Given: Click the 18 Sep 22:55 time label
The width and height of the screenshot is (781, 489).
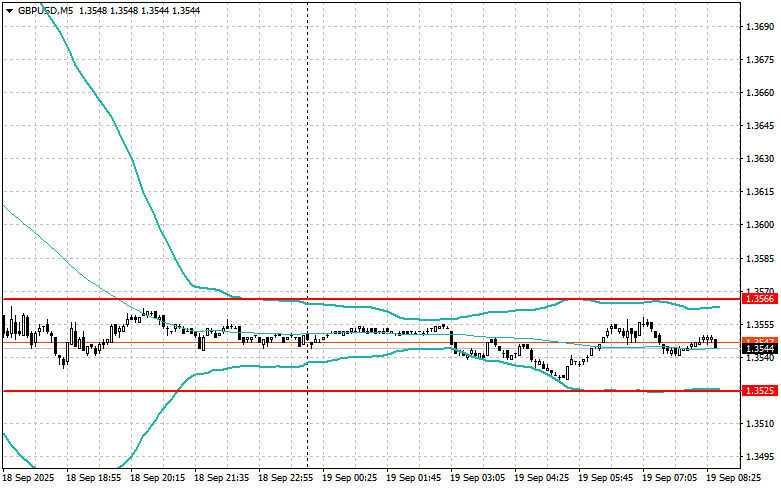Looking at the screenshot, I should point(285,478).
